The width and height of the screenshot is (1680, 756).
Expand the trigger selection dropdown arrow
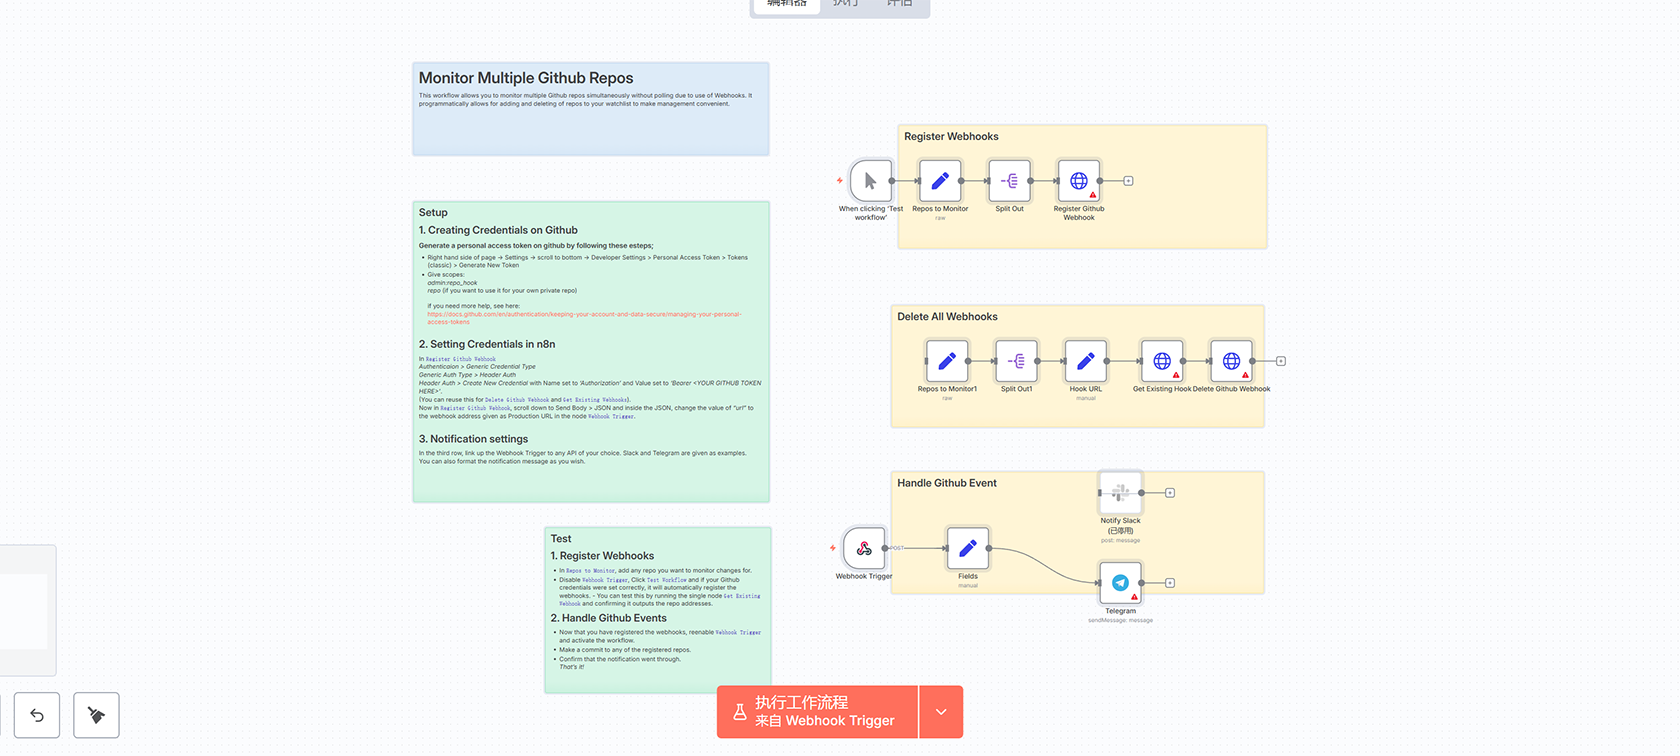coord(941,712)
